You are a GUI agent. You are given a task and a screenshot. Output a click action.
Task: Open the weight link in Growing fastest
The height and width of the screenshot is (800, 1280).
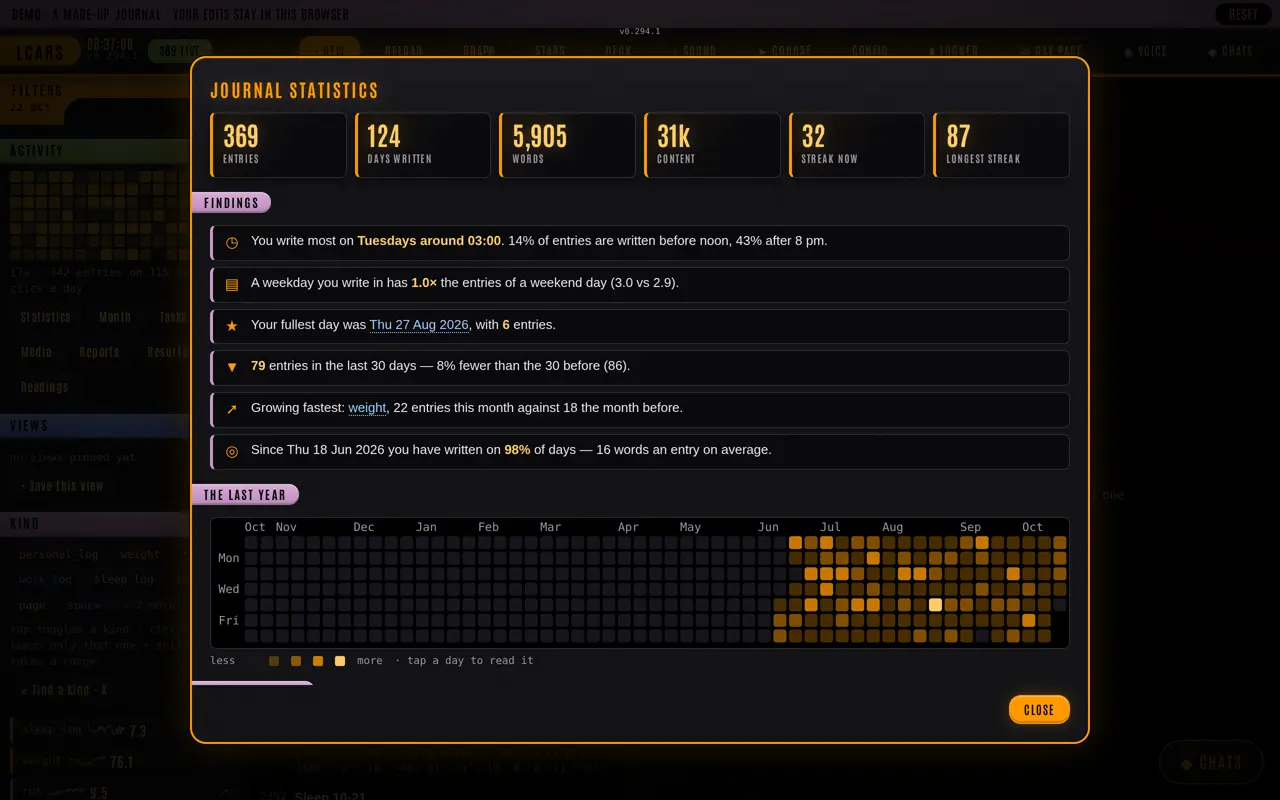[367, 408]
